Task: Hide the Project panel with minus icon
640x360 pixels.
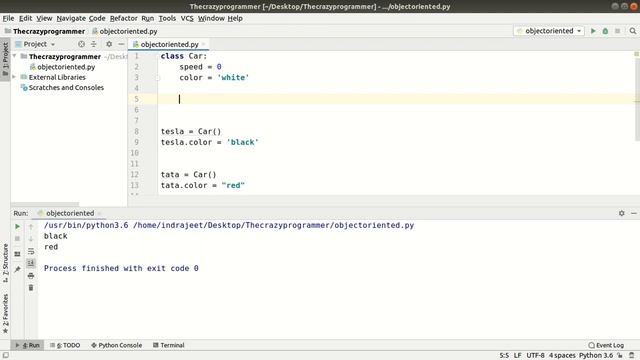Action: 121,44
